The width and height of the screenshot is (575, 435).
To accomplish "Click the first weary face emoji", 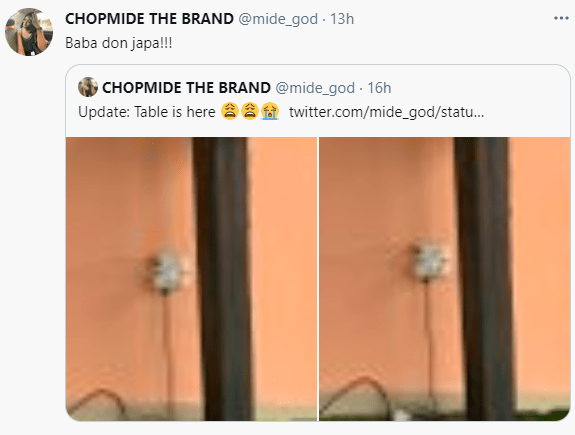I will (x=230, y=111).
